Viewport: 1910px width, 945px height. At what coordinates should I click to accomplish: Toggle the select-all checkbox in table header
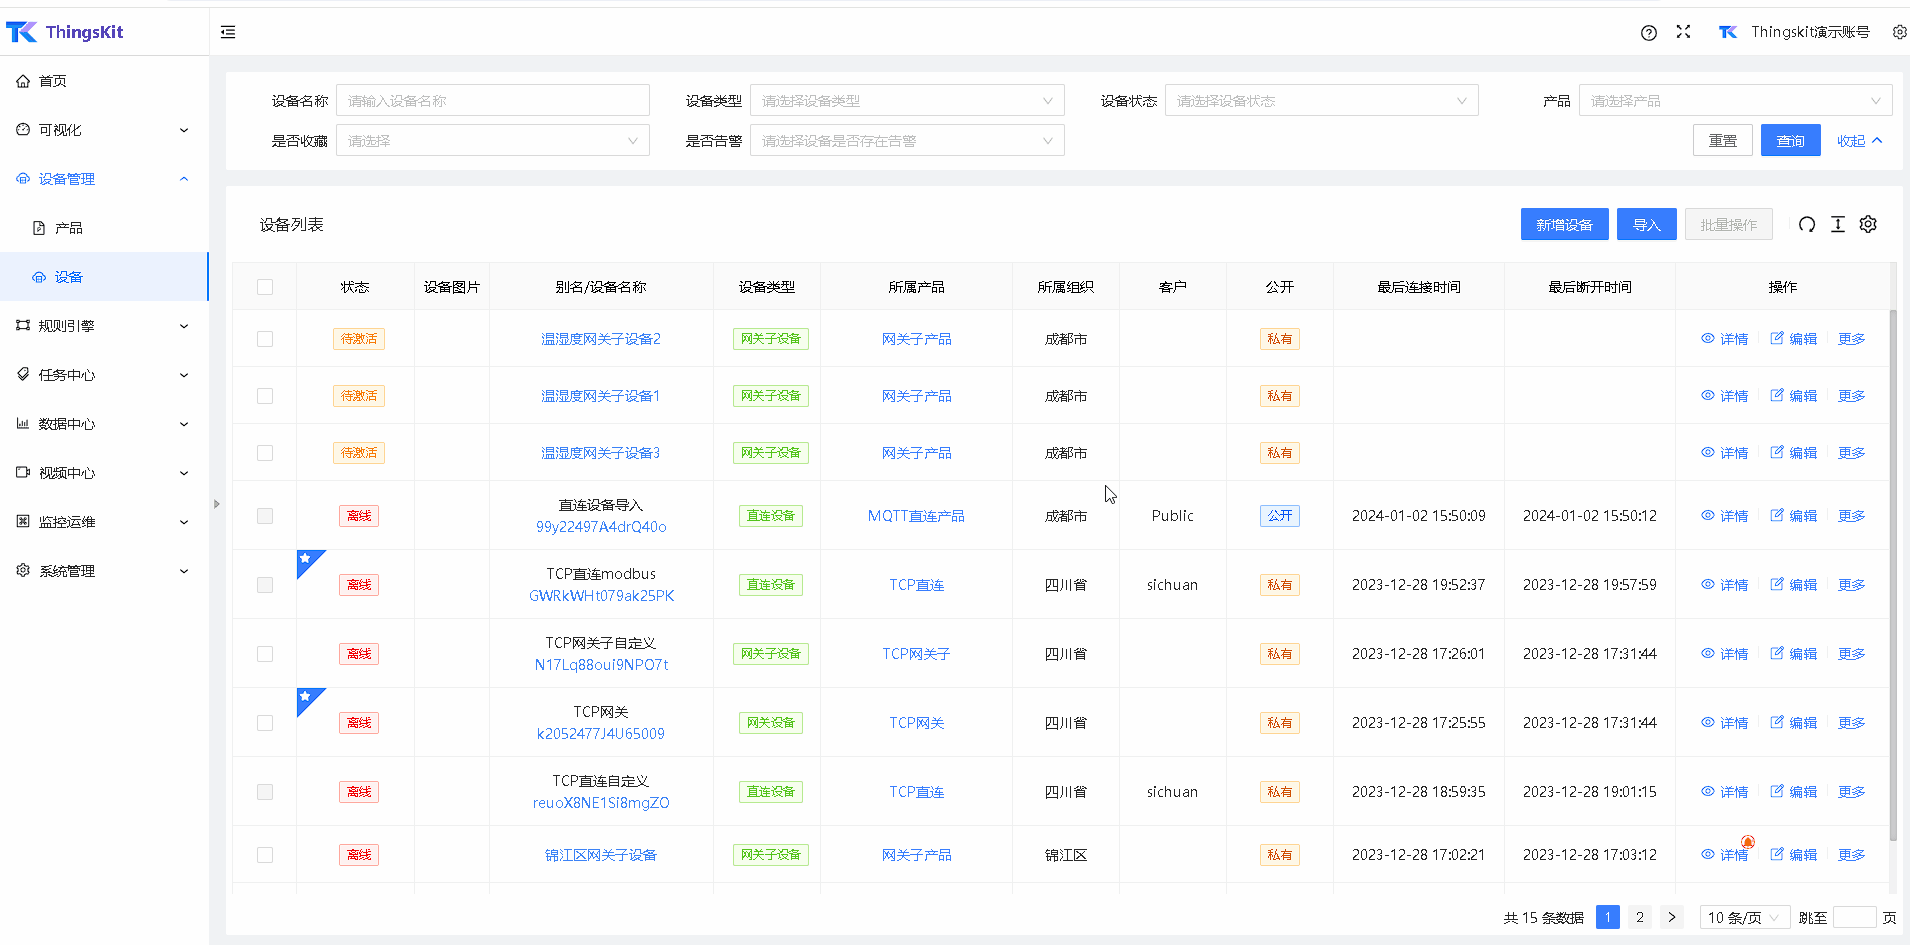tap(265, 287)
